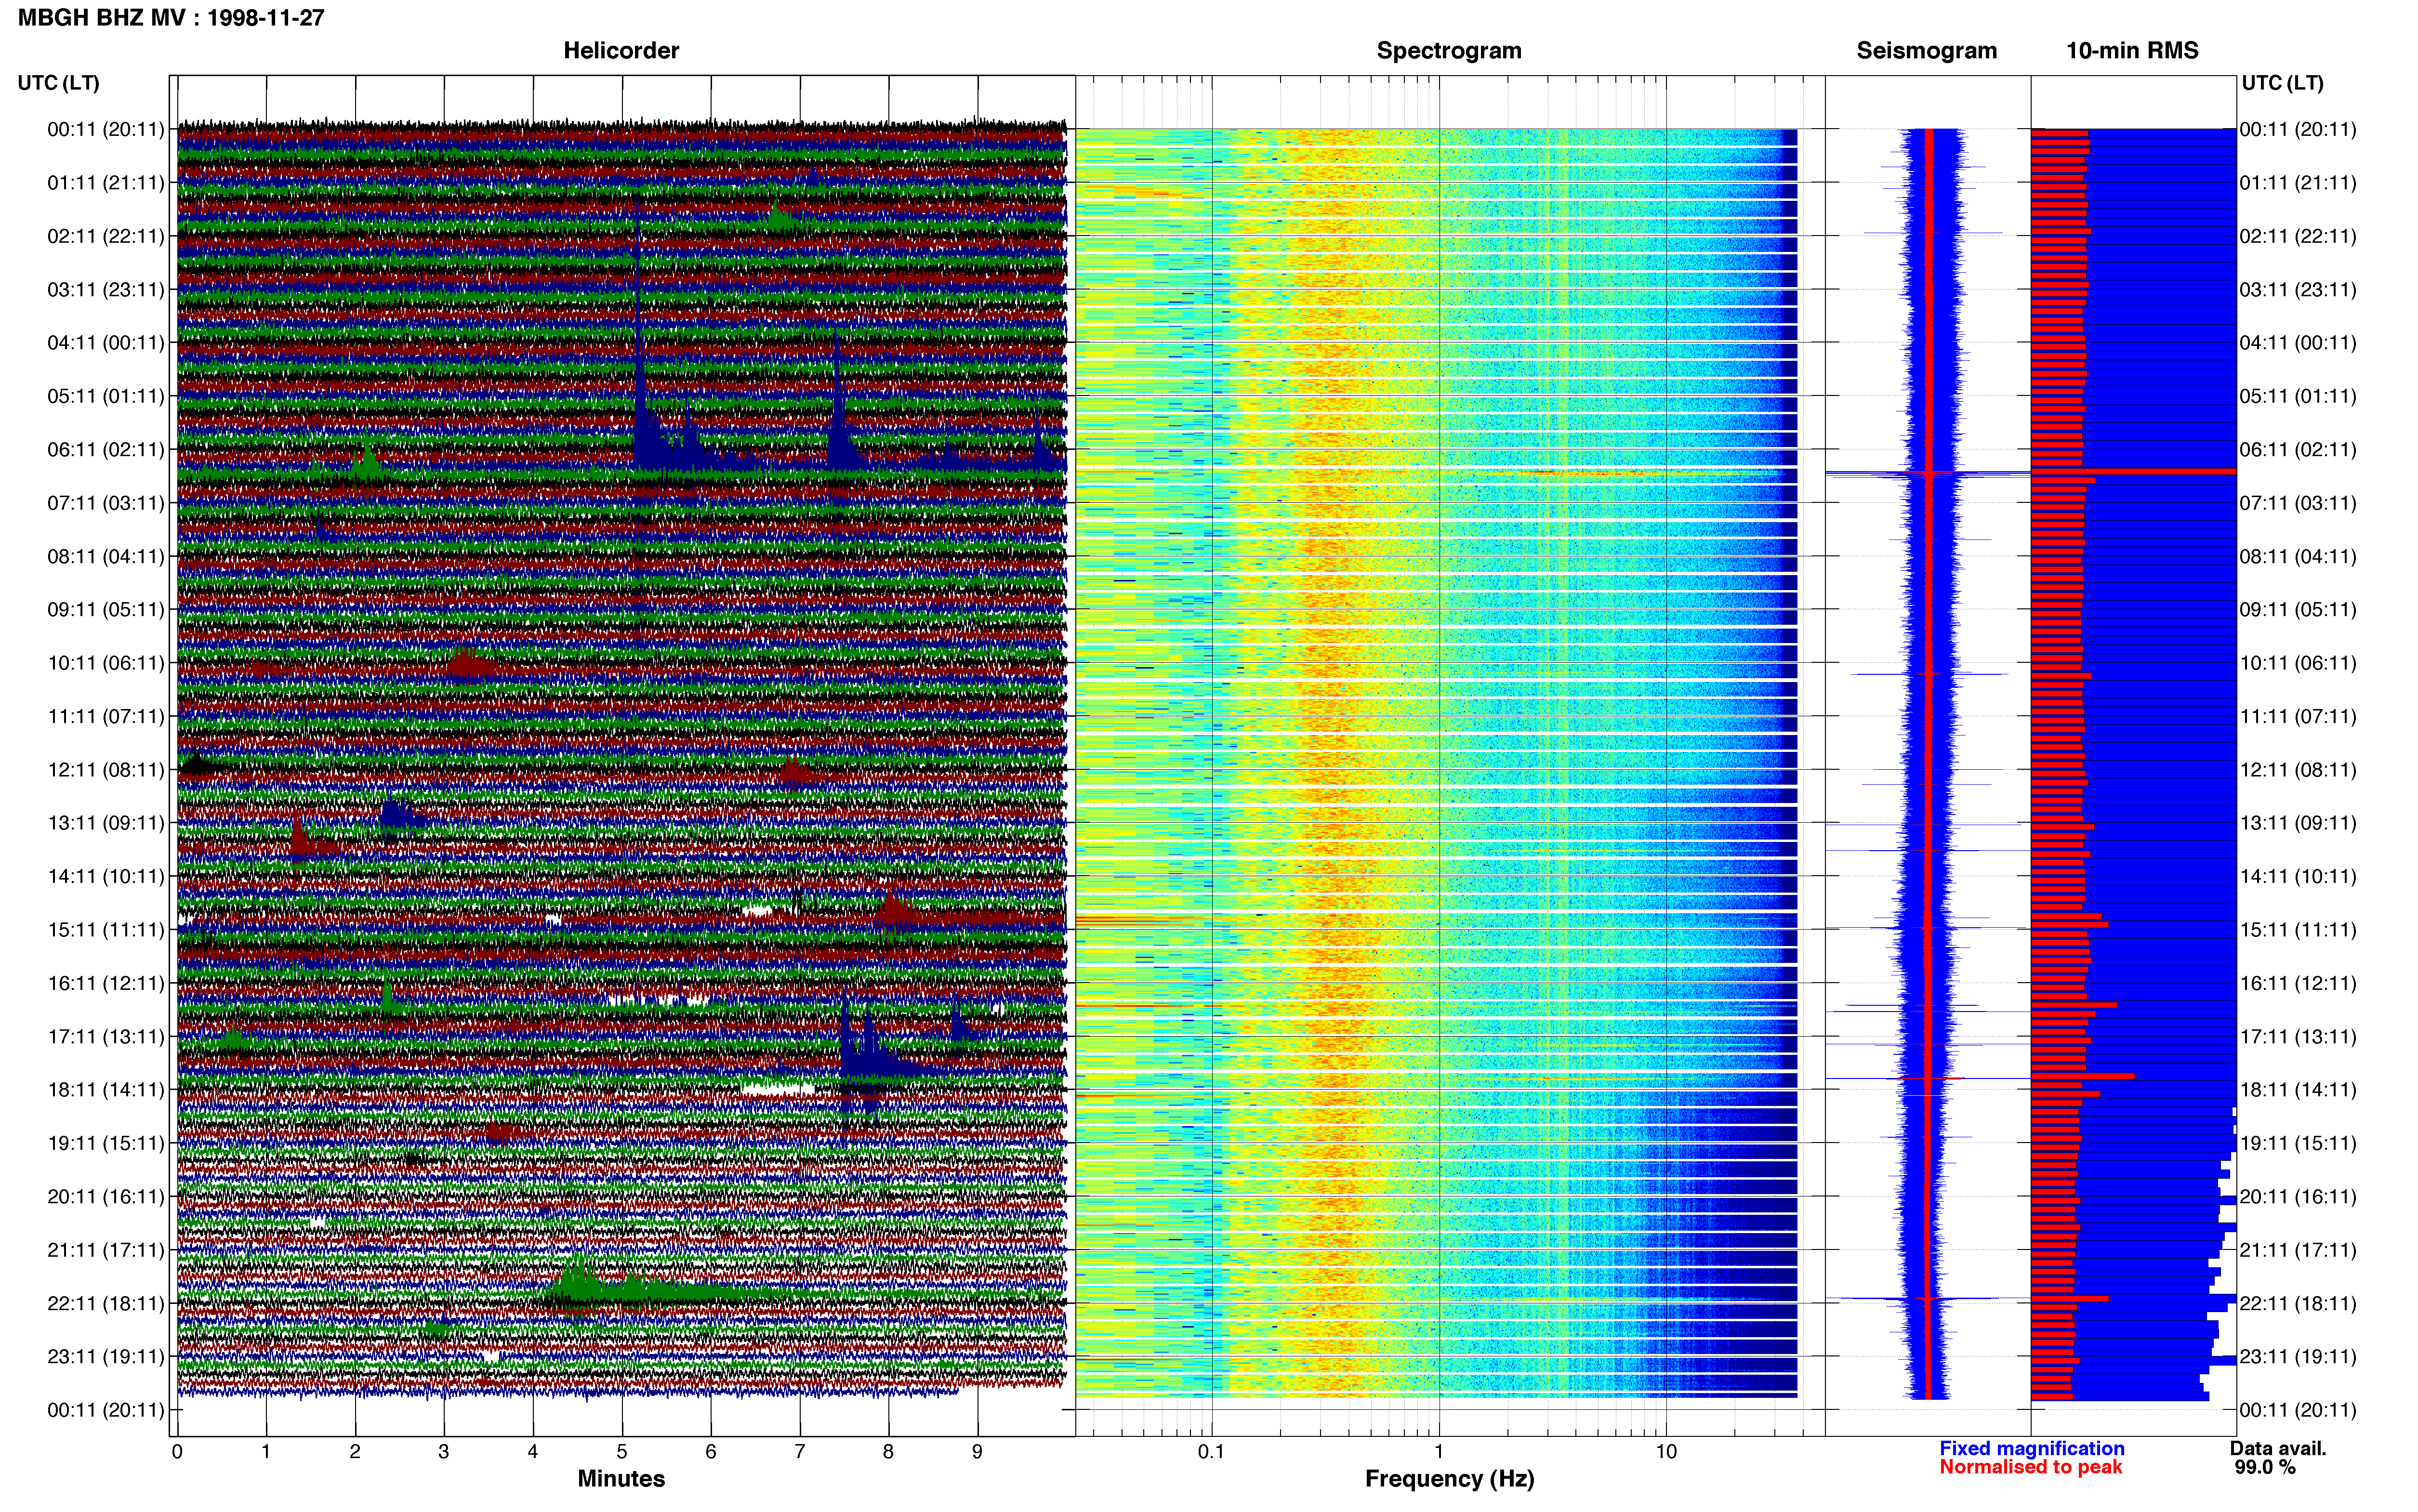Click the left time label '03:11 (23:11)'
The image size is (2418, 1512).
106,290
